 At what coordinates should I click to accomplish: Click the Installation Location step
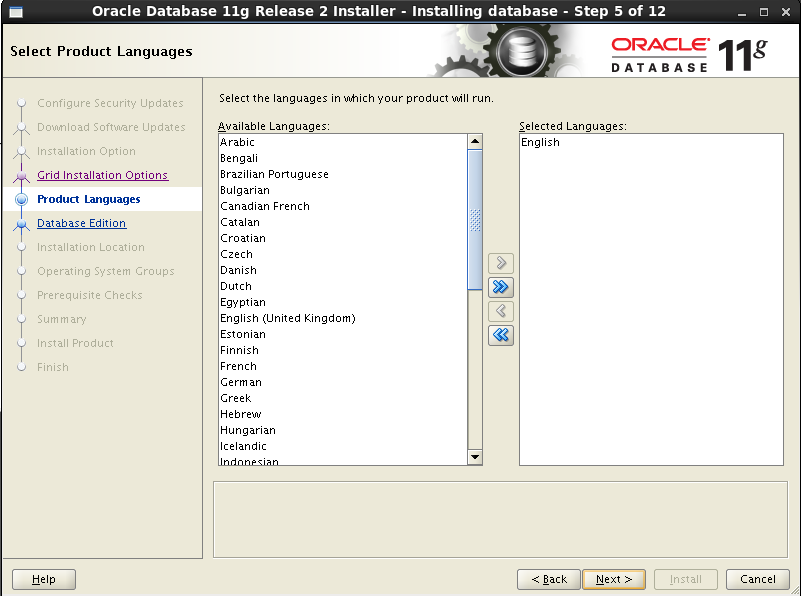point(90,247)
